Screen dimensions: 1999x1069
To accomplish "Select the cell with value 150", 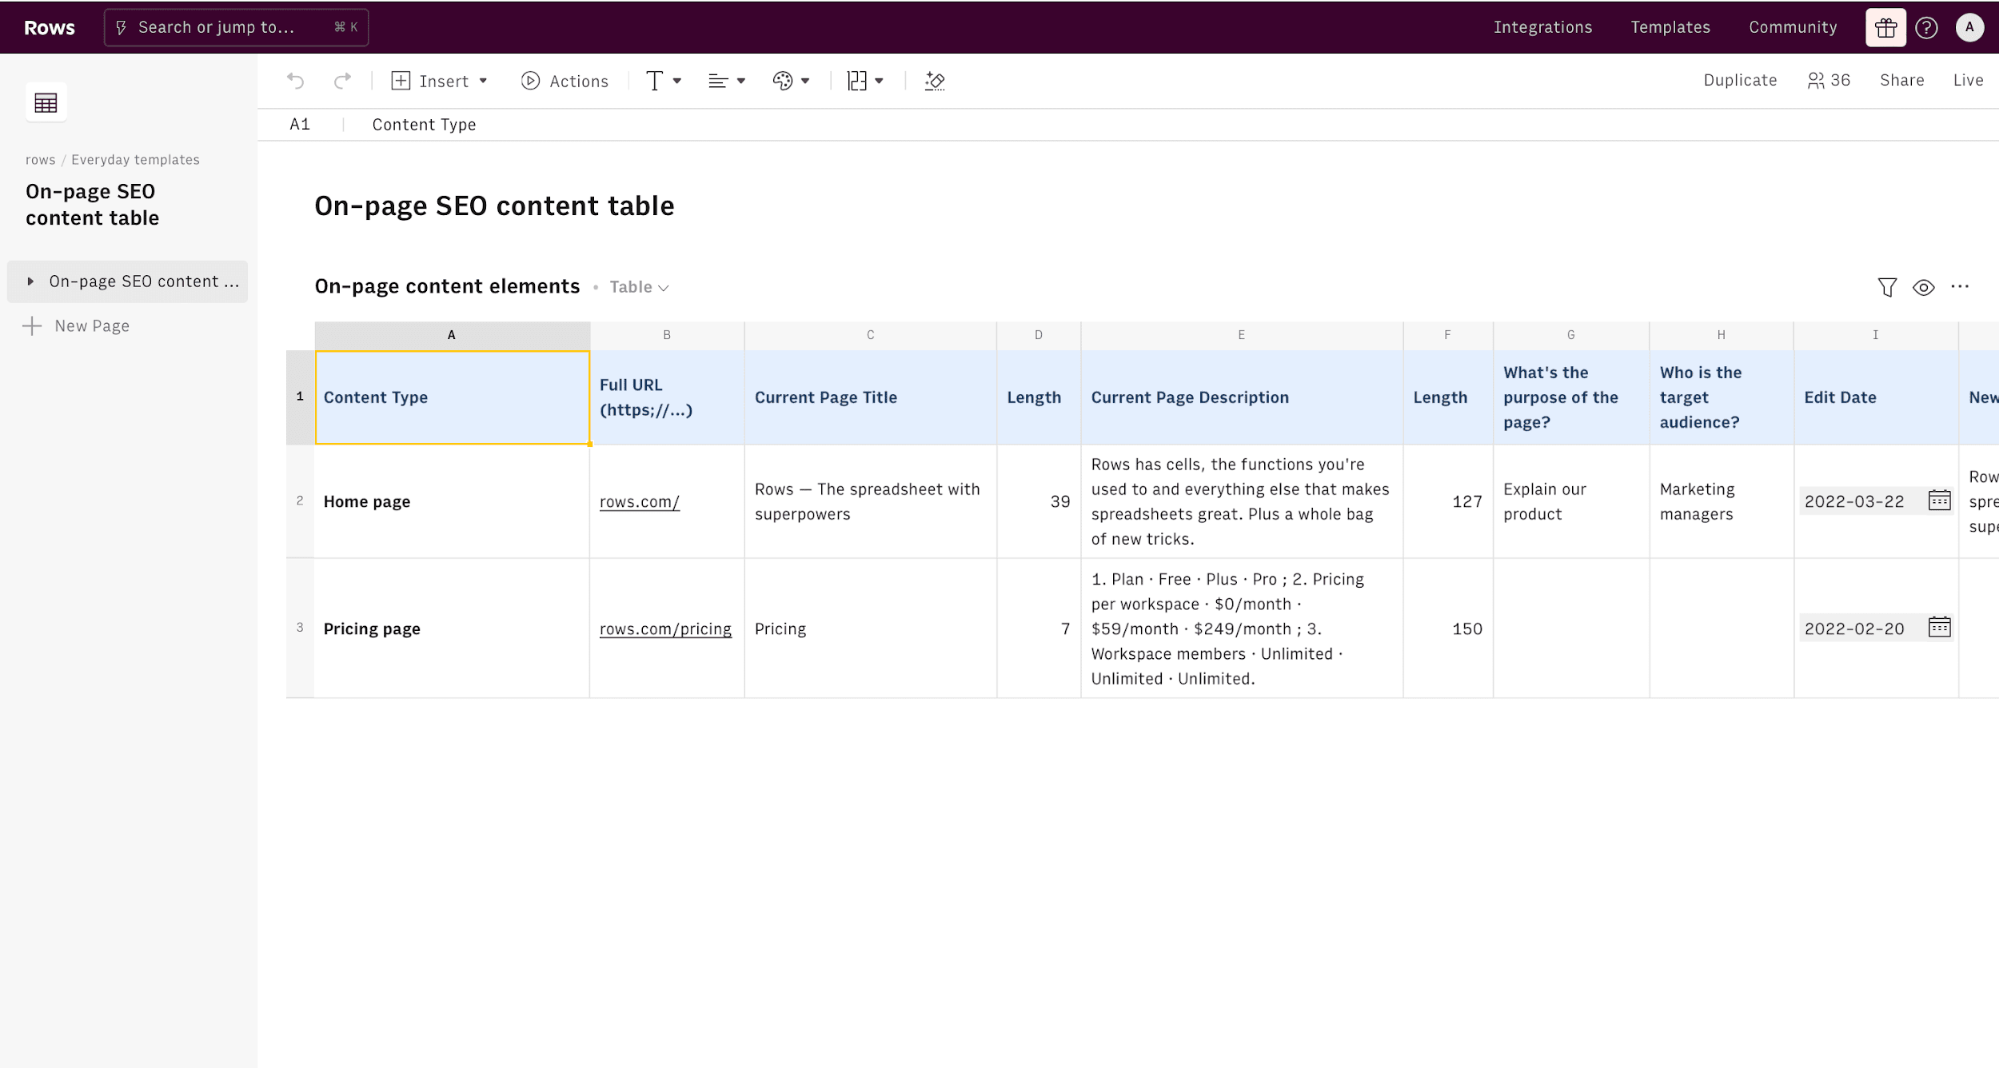I will point(1447,628).
